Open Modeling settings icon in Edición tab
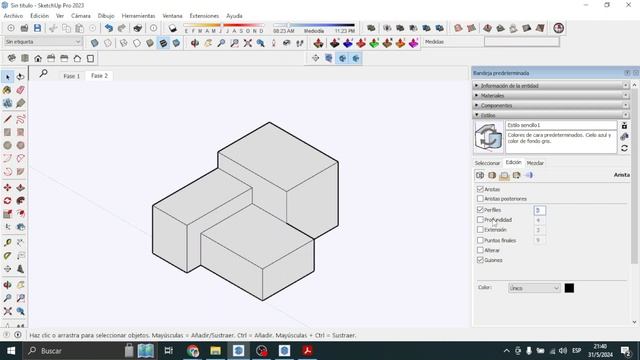This screenshot has width=640, height=360. [x=529, y=175]
